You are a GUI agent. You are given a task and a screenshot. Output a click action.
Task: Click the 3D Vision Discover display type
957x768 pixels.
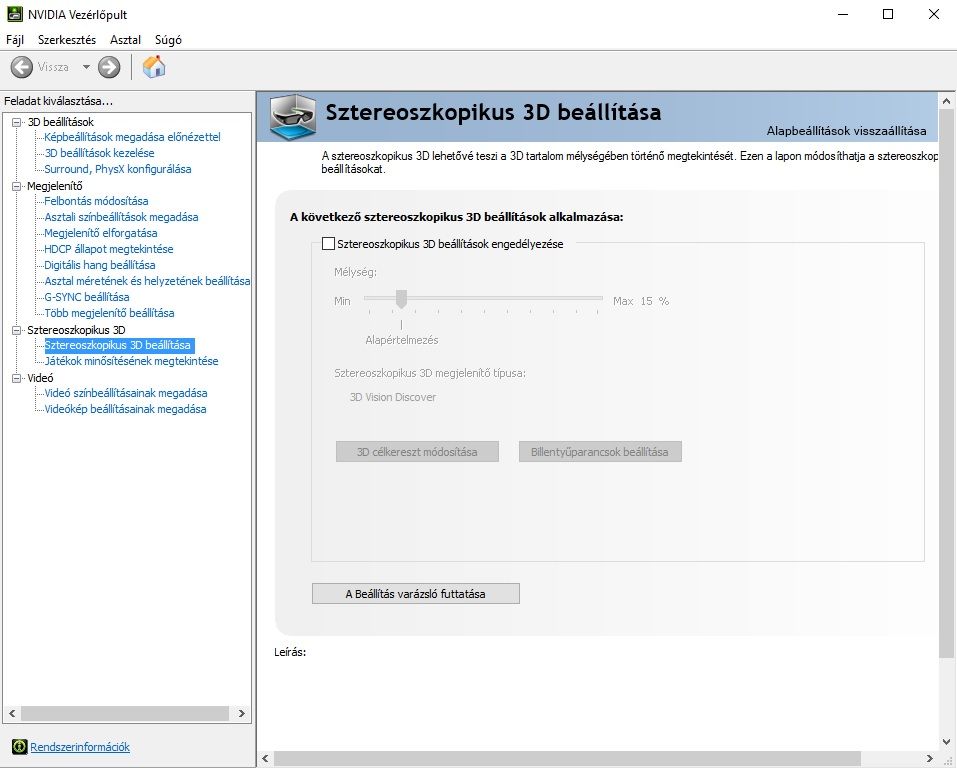[x=392, y=397]
